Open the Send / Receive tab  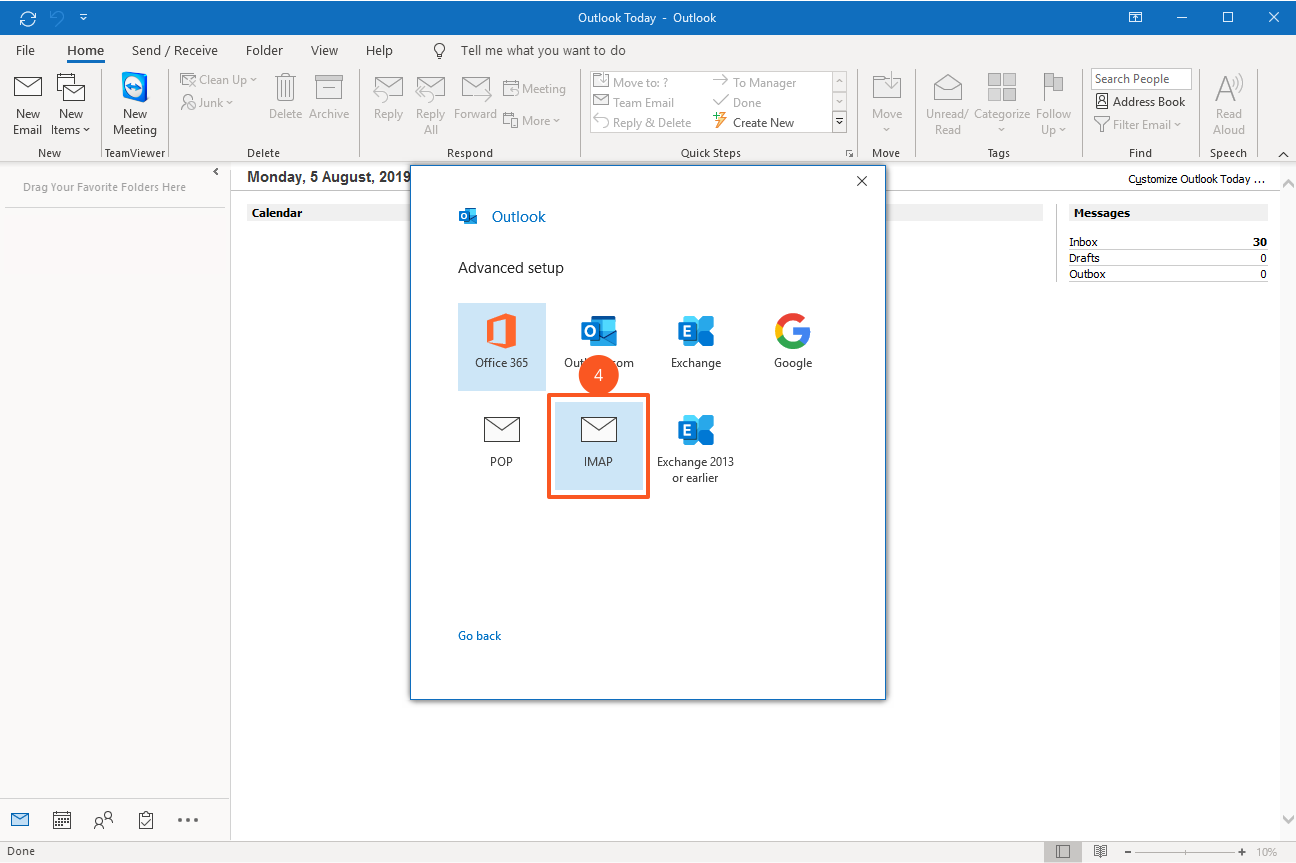pyautogui.click(x=174, y=50)
